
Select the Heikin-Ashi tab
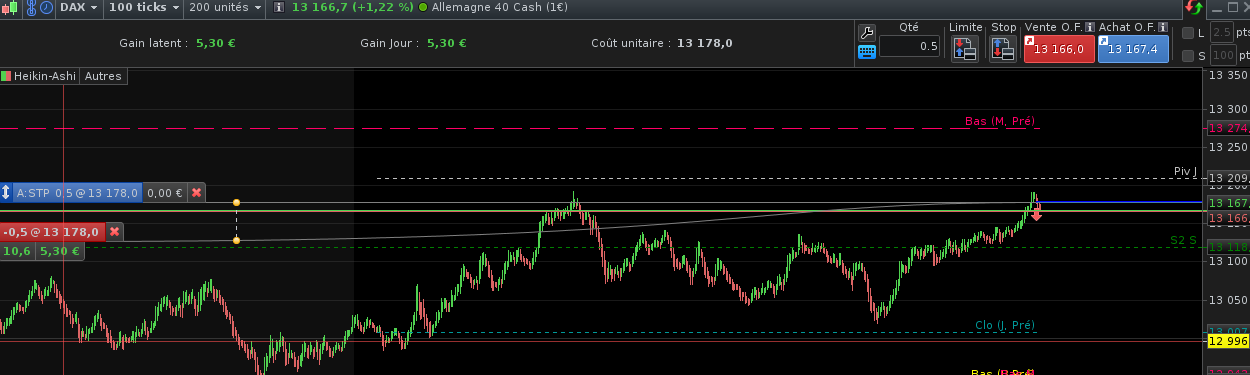pos(40,75)
